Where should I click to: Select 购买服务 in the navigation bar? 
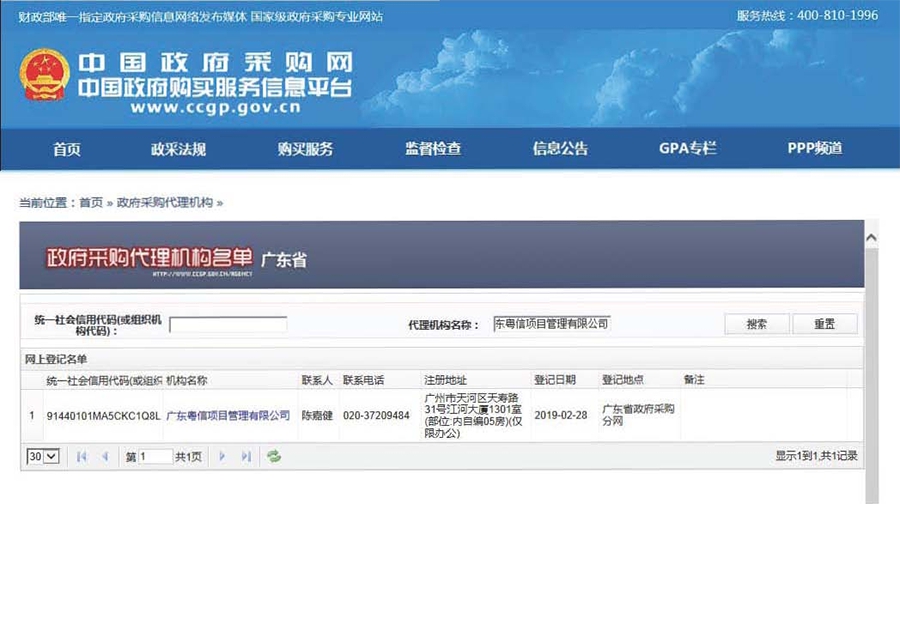(x=305, y=149)
